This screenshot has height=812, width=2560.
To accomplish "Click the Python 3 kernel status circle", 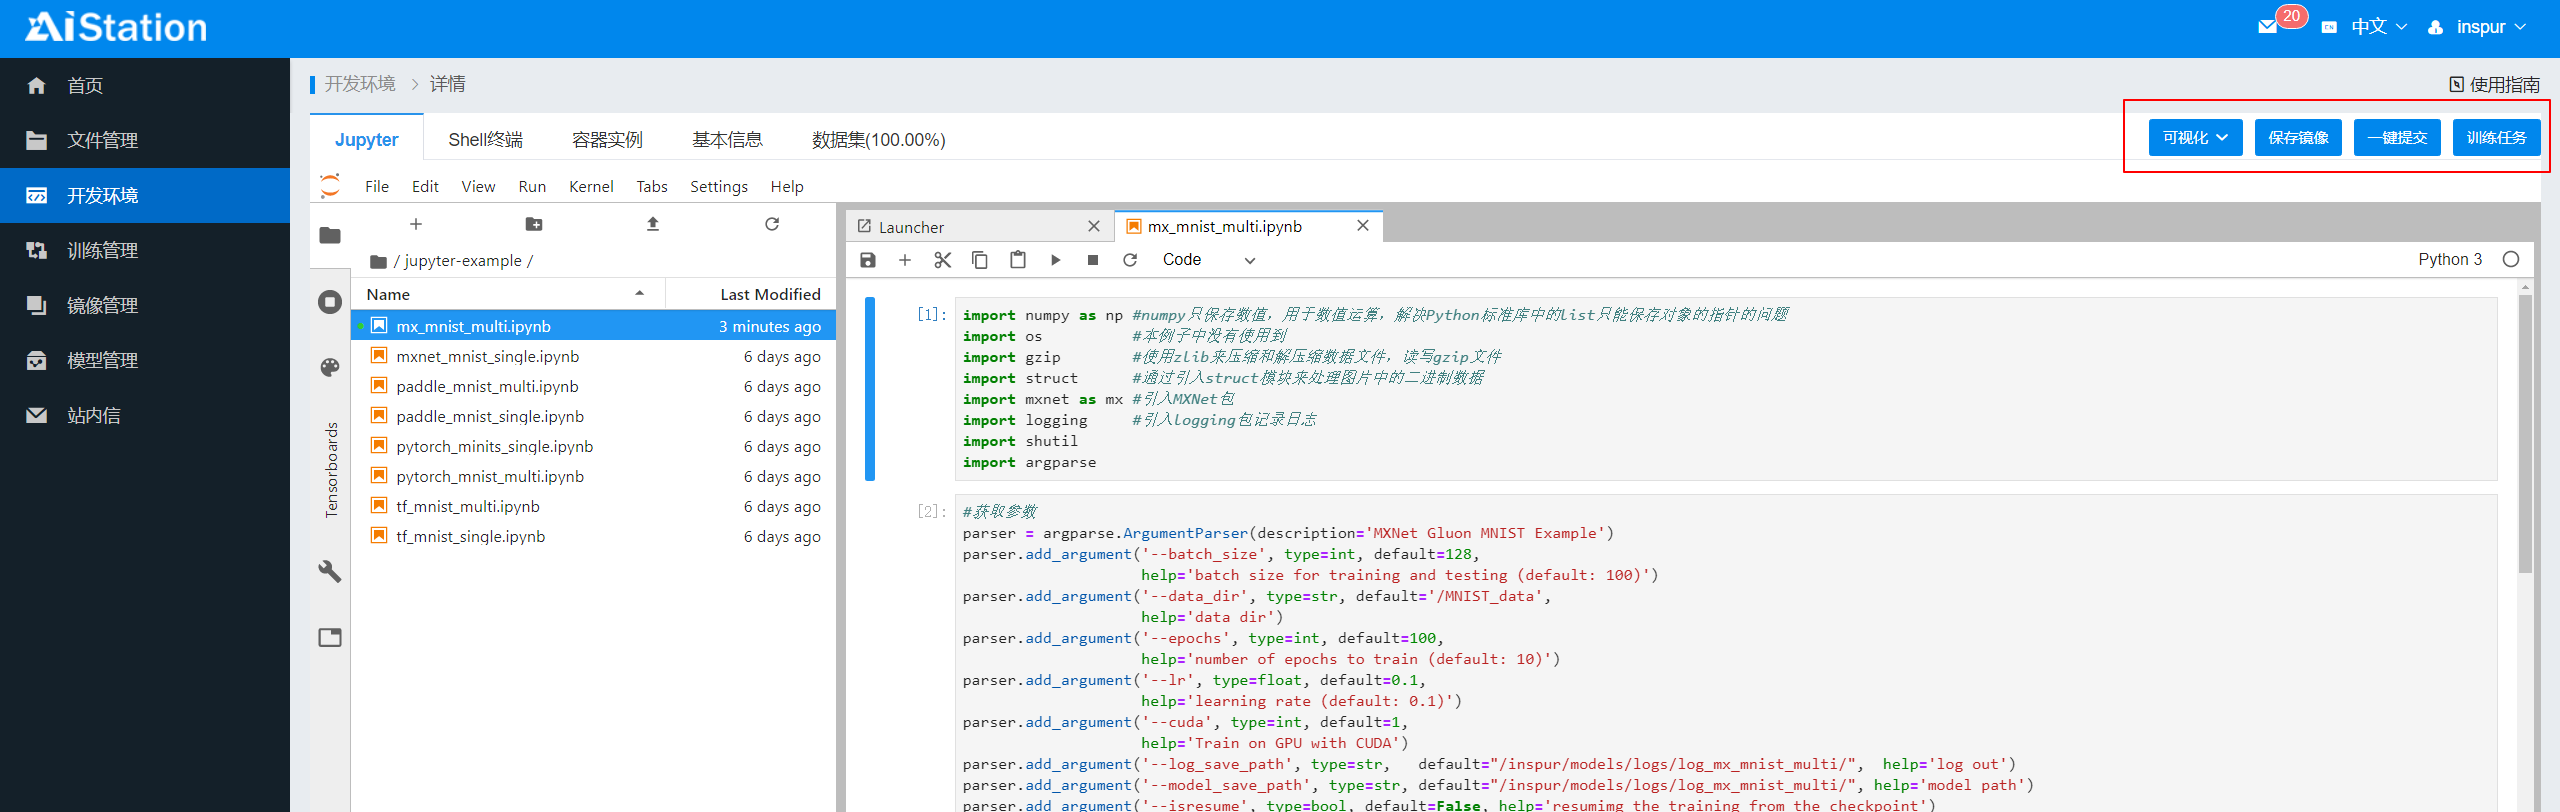I will click(2510, 260).
